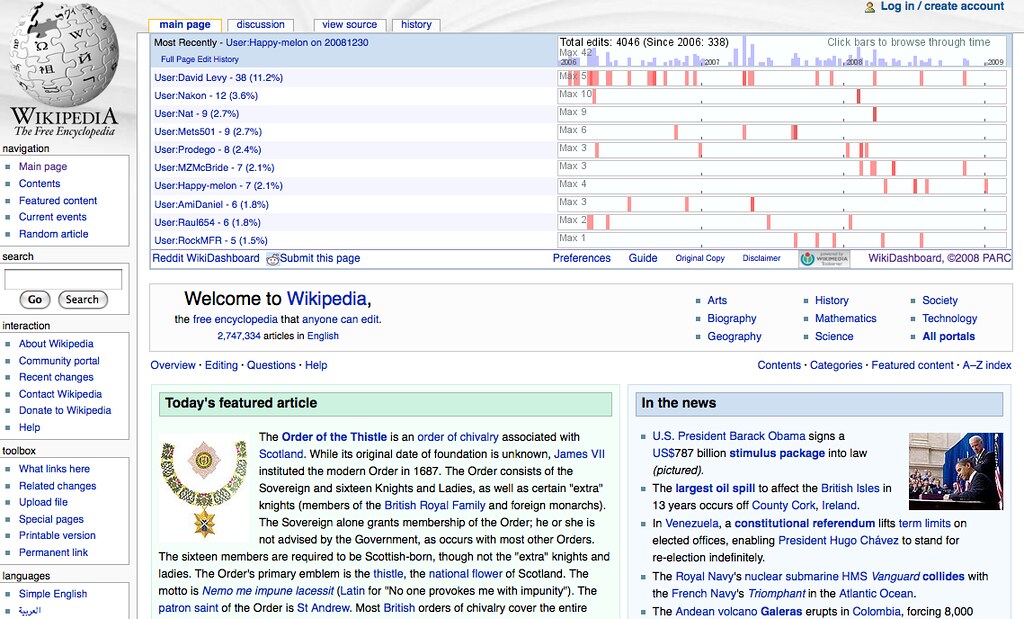The height and width of the screenshot is (619, 1024).
Task: Open the view source tab
Action: (x=349, y=25)
